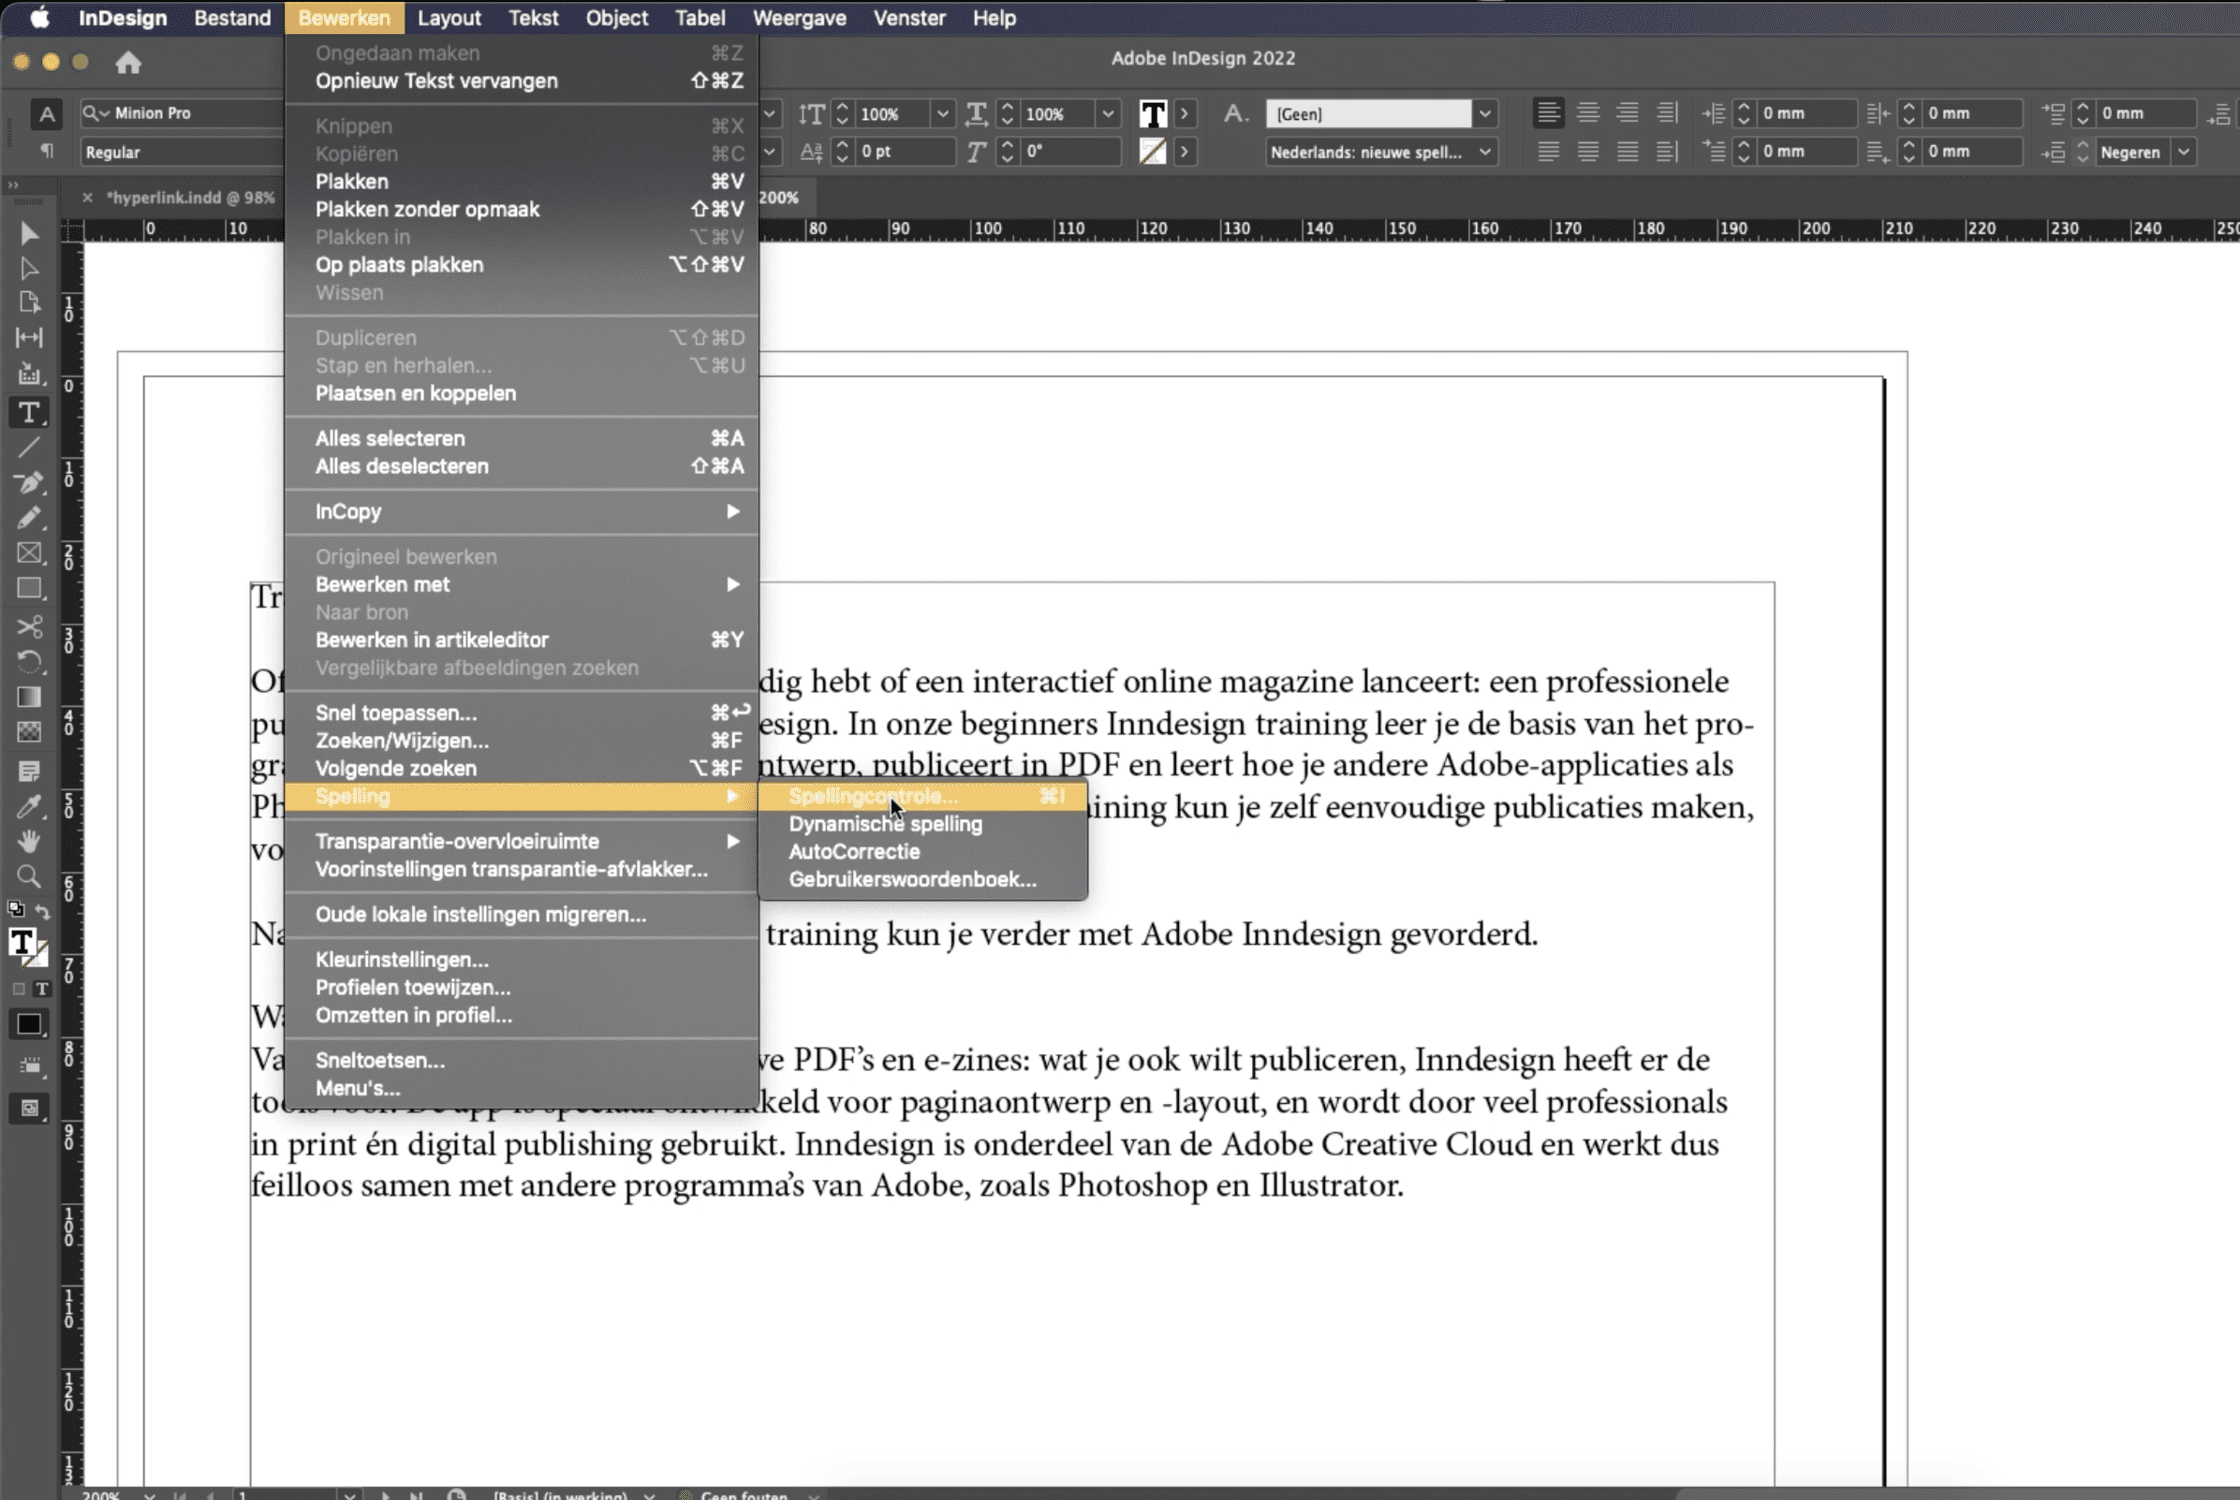Choose Zoeken/Wijzigen... menu item
The image size is (2240, 1500).
521,740
